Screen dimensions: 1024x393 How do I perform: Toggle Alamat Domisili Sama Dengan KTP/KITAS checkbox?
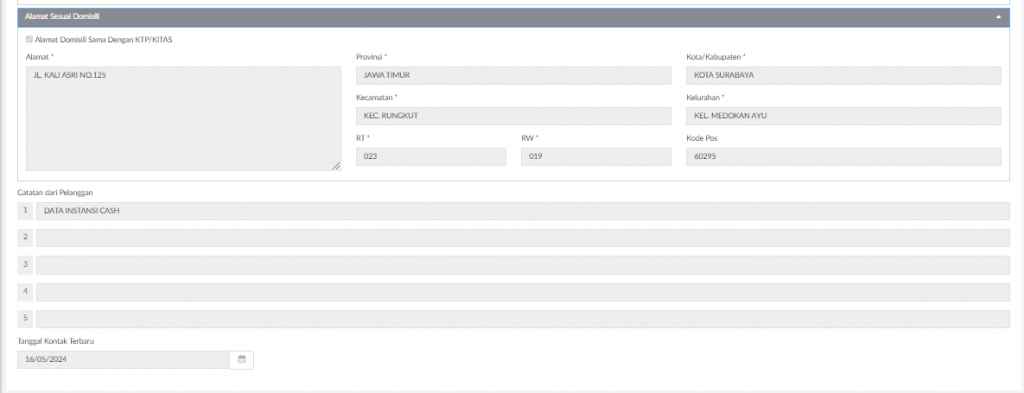coord(29,39)
